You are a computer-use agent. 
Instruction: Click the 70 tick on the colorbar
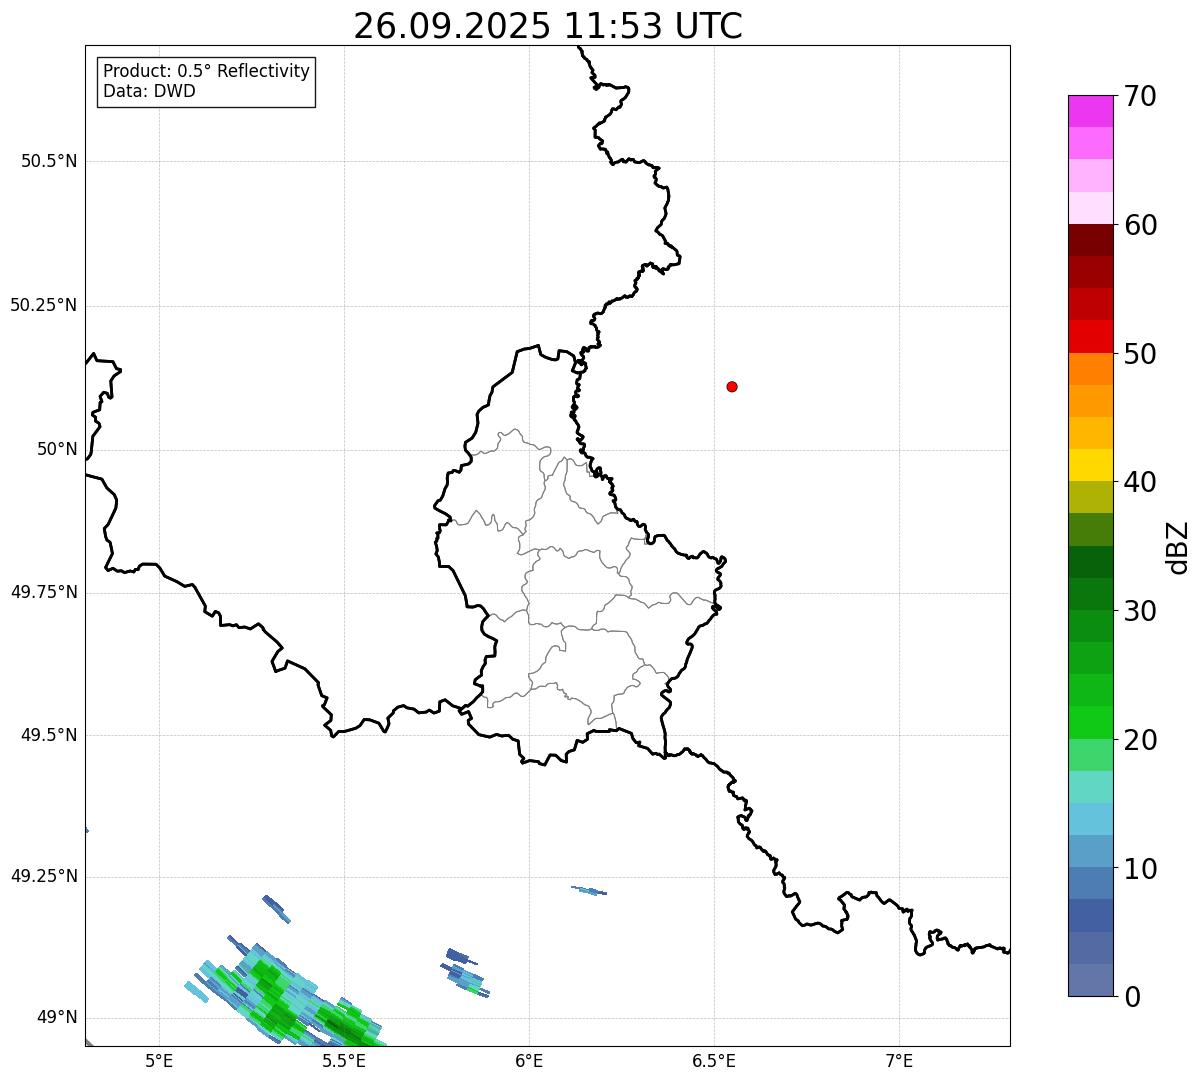tap(1140, 96)
